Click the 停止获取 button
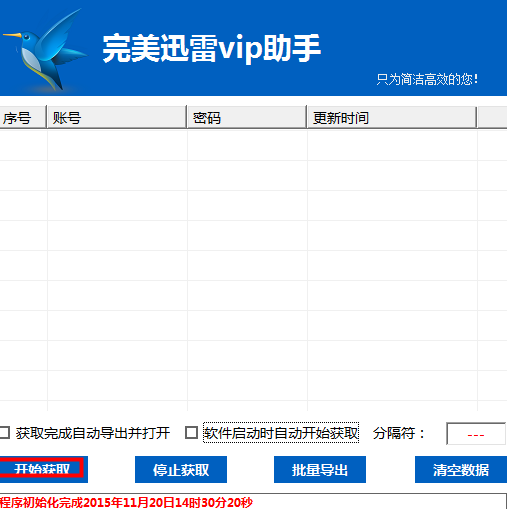Screen dimensions: 507x509 pos(181,469)
